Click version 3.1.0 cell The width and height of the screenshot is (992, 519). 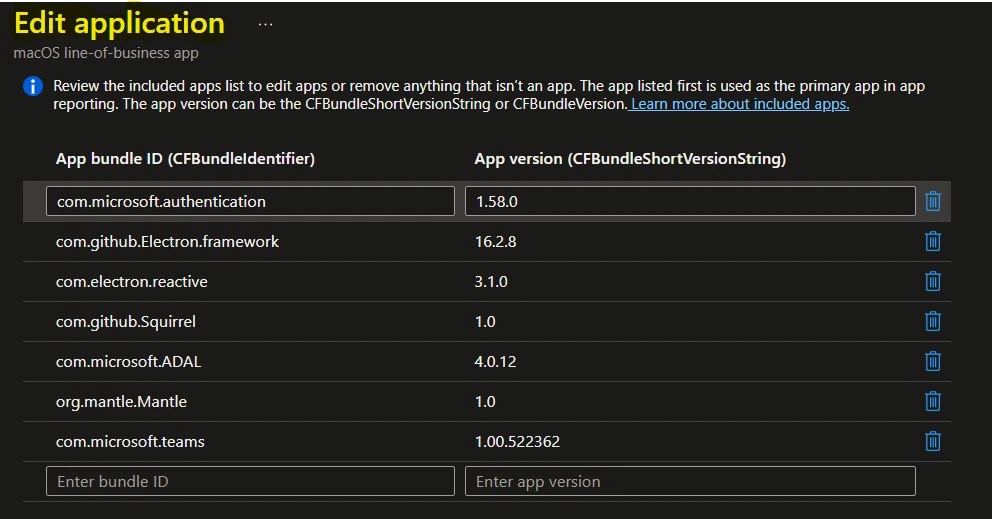click(x=491, y=282)
